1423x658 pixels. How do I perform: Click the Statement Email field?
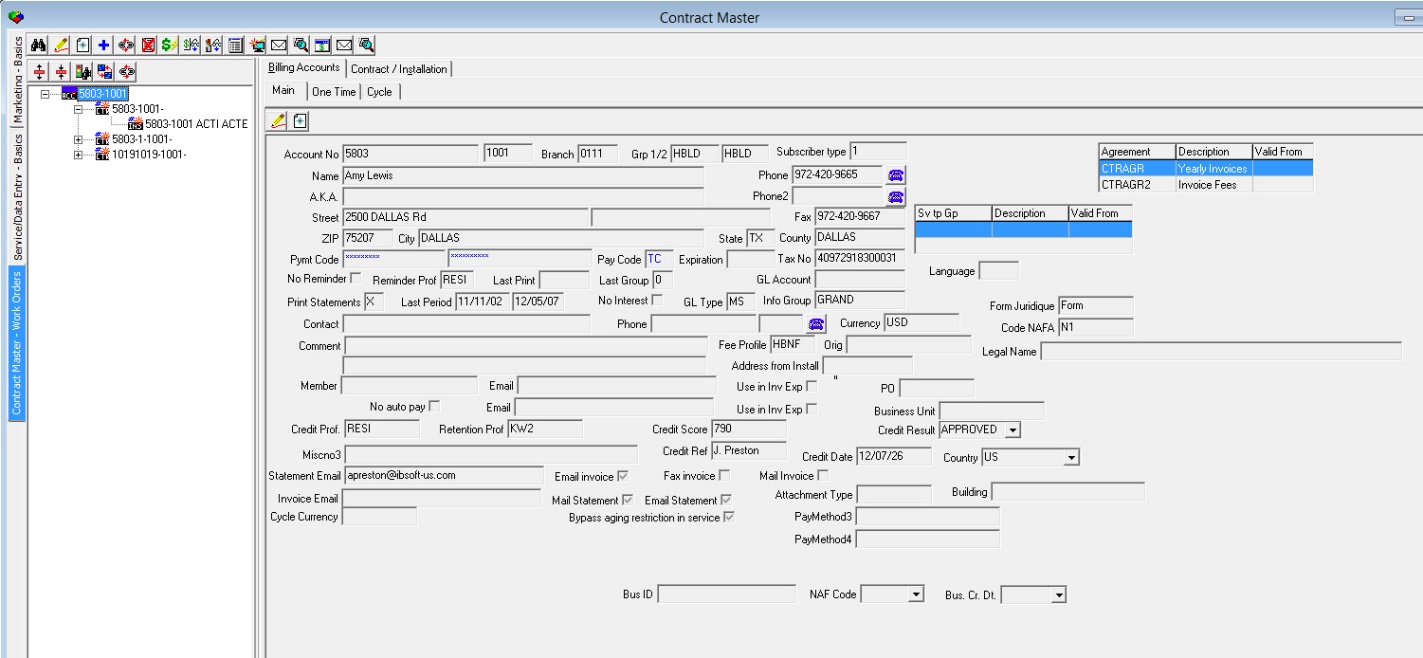[442, 475]
